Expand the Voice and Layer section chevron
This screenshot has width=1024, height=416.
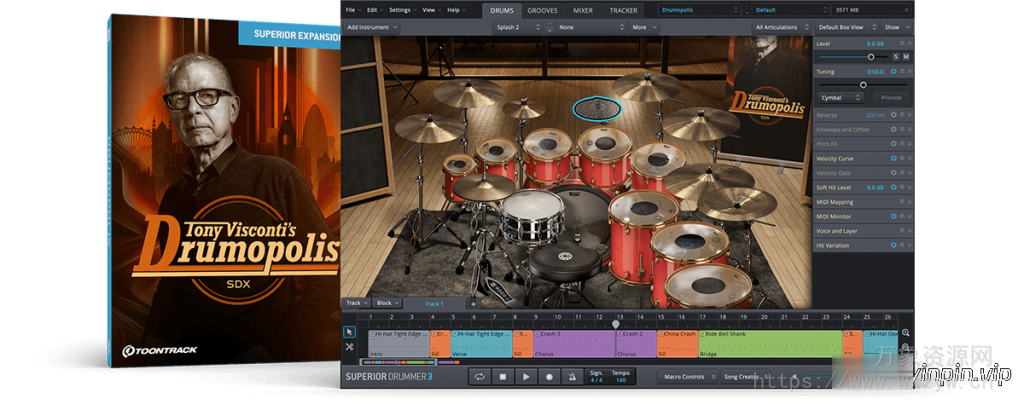coord(908,231)
